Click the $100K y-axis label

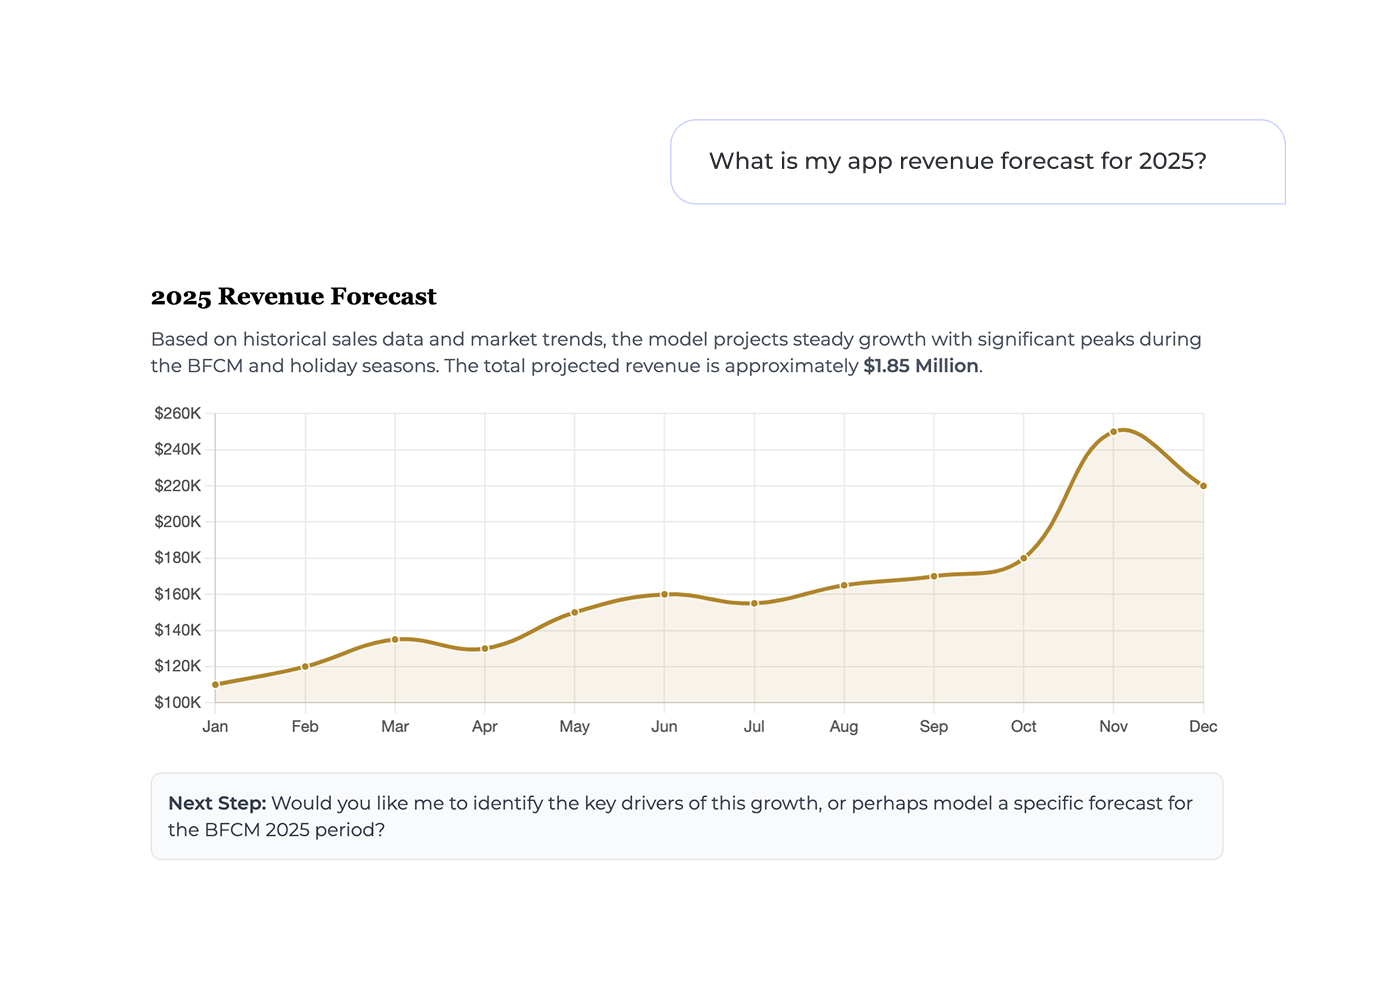[x=178, y=702]
